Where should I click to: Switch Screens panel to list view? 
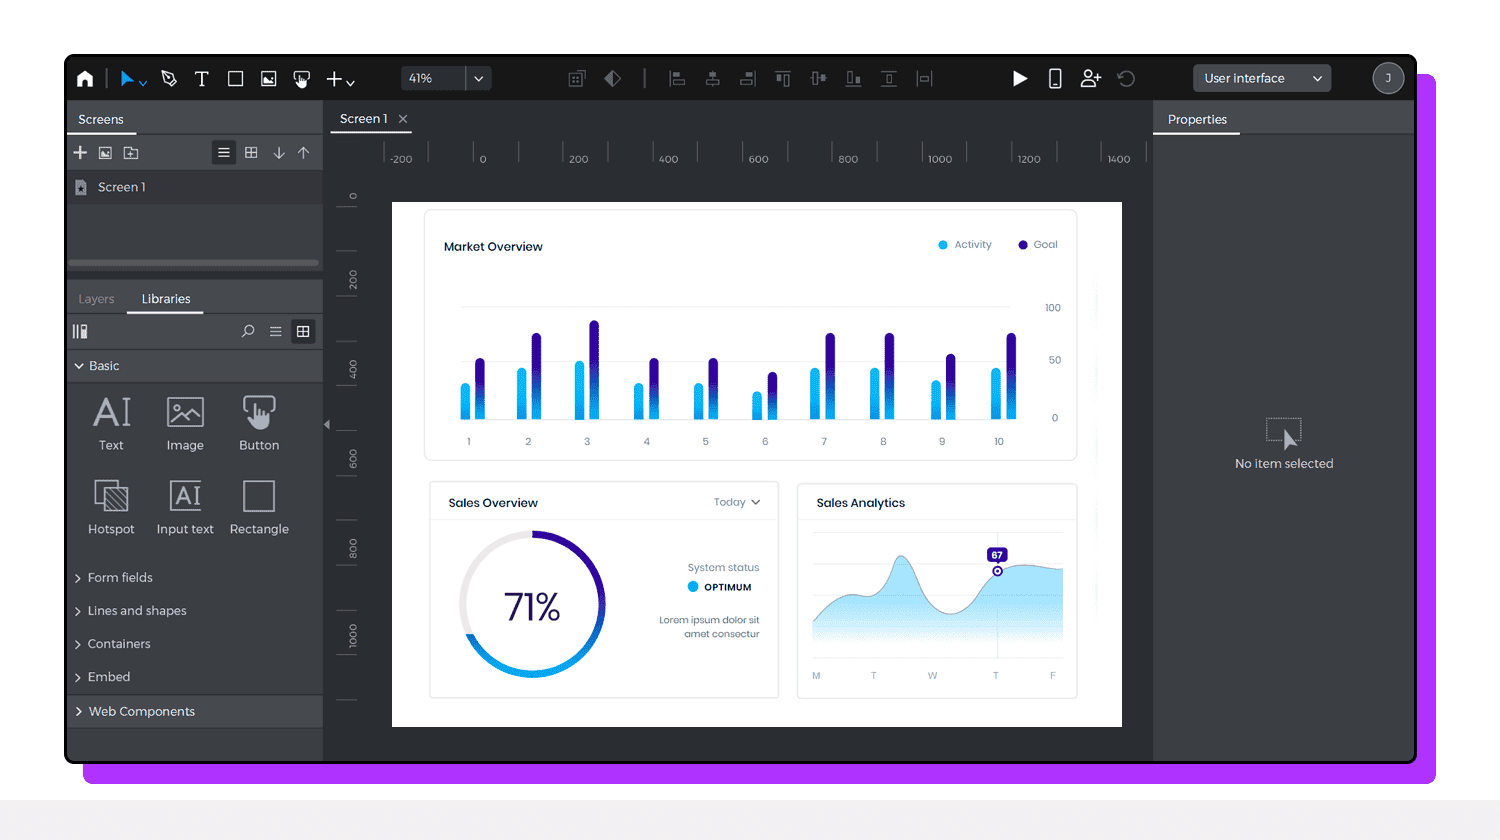click(224, 152)
